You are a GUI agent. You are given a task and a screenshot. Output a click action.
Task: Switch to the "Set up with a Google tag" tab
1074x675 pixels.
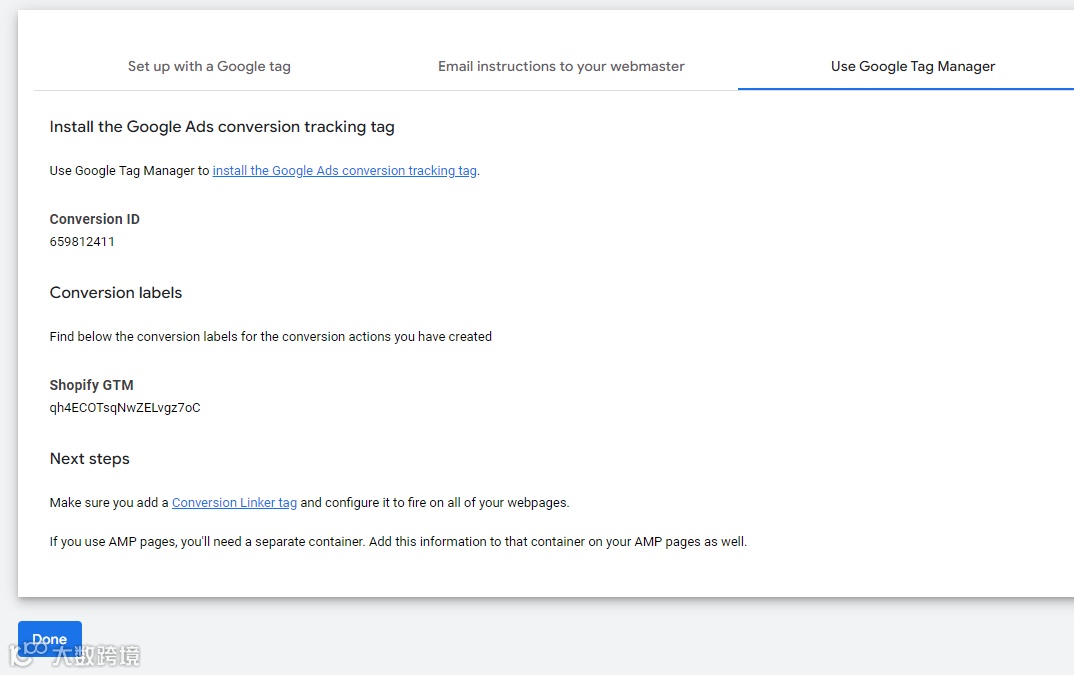(209, 66)
